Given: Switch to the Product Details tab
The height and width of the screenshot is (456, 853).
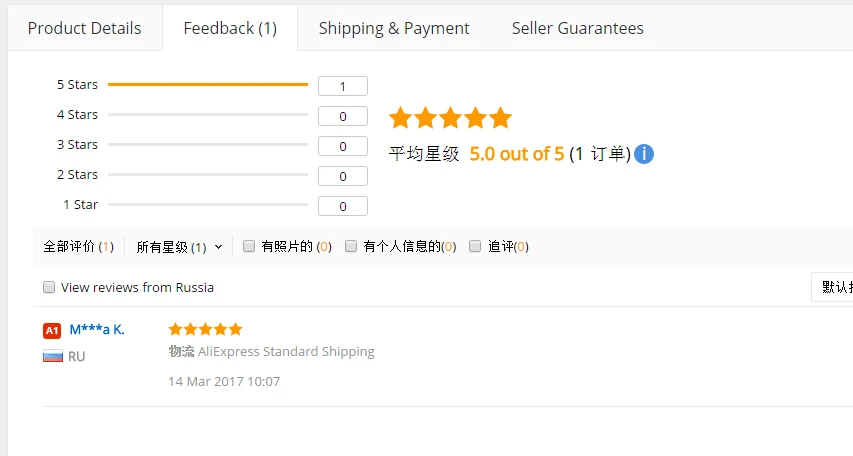Looking at the screenshot, I should click(x=84, y=28).
